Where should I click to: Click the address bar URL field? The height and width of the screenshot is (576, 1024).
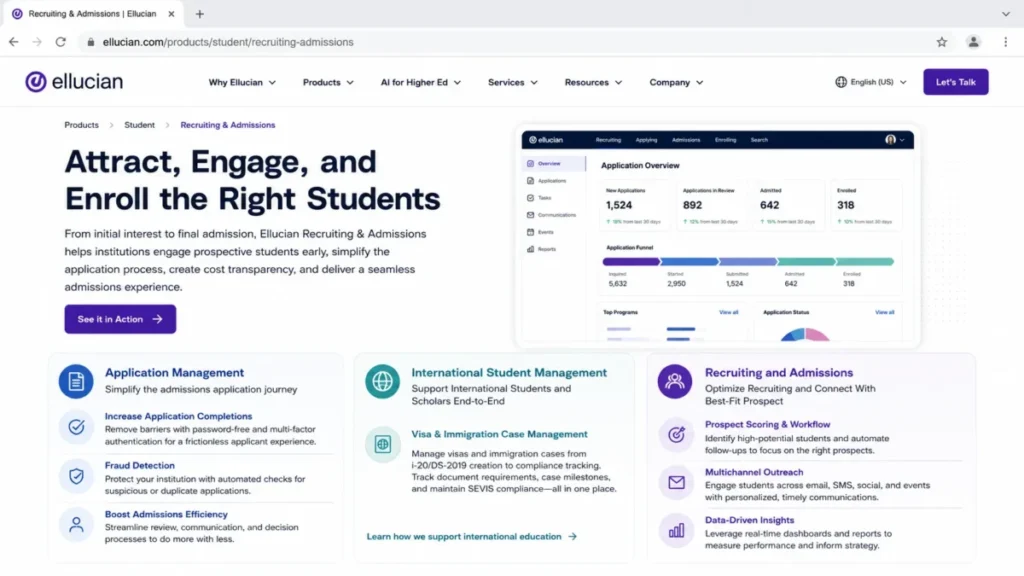(x=503, y=42)
